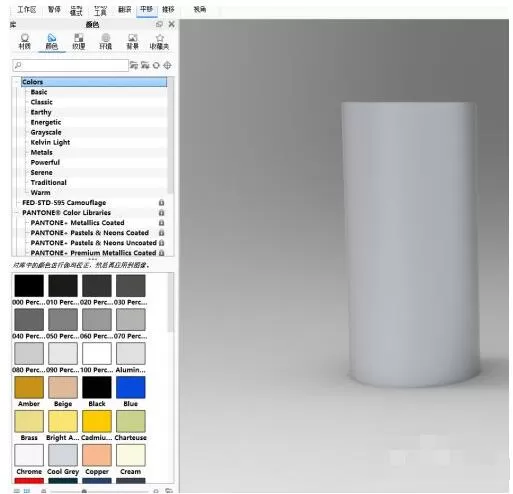Open the 材质 materials library tab

[x=24, y=42]
